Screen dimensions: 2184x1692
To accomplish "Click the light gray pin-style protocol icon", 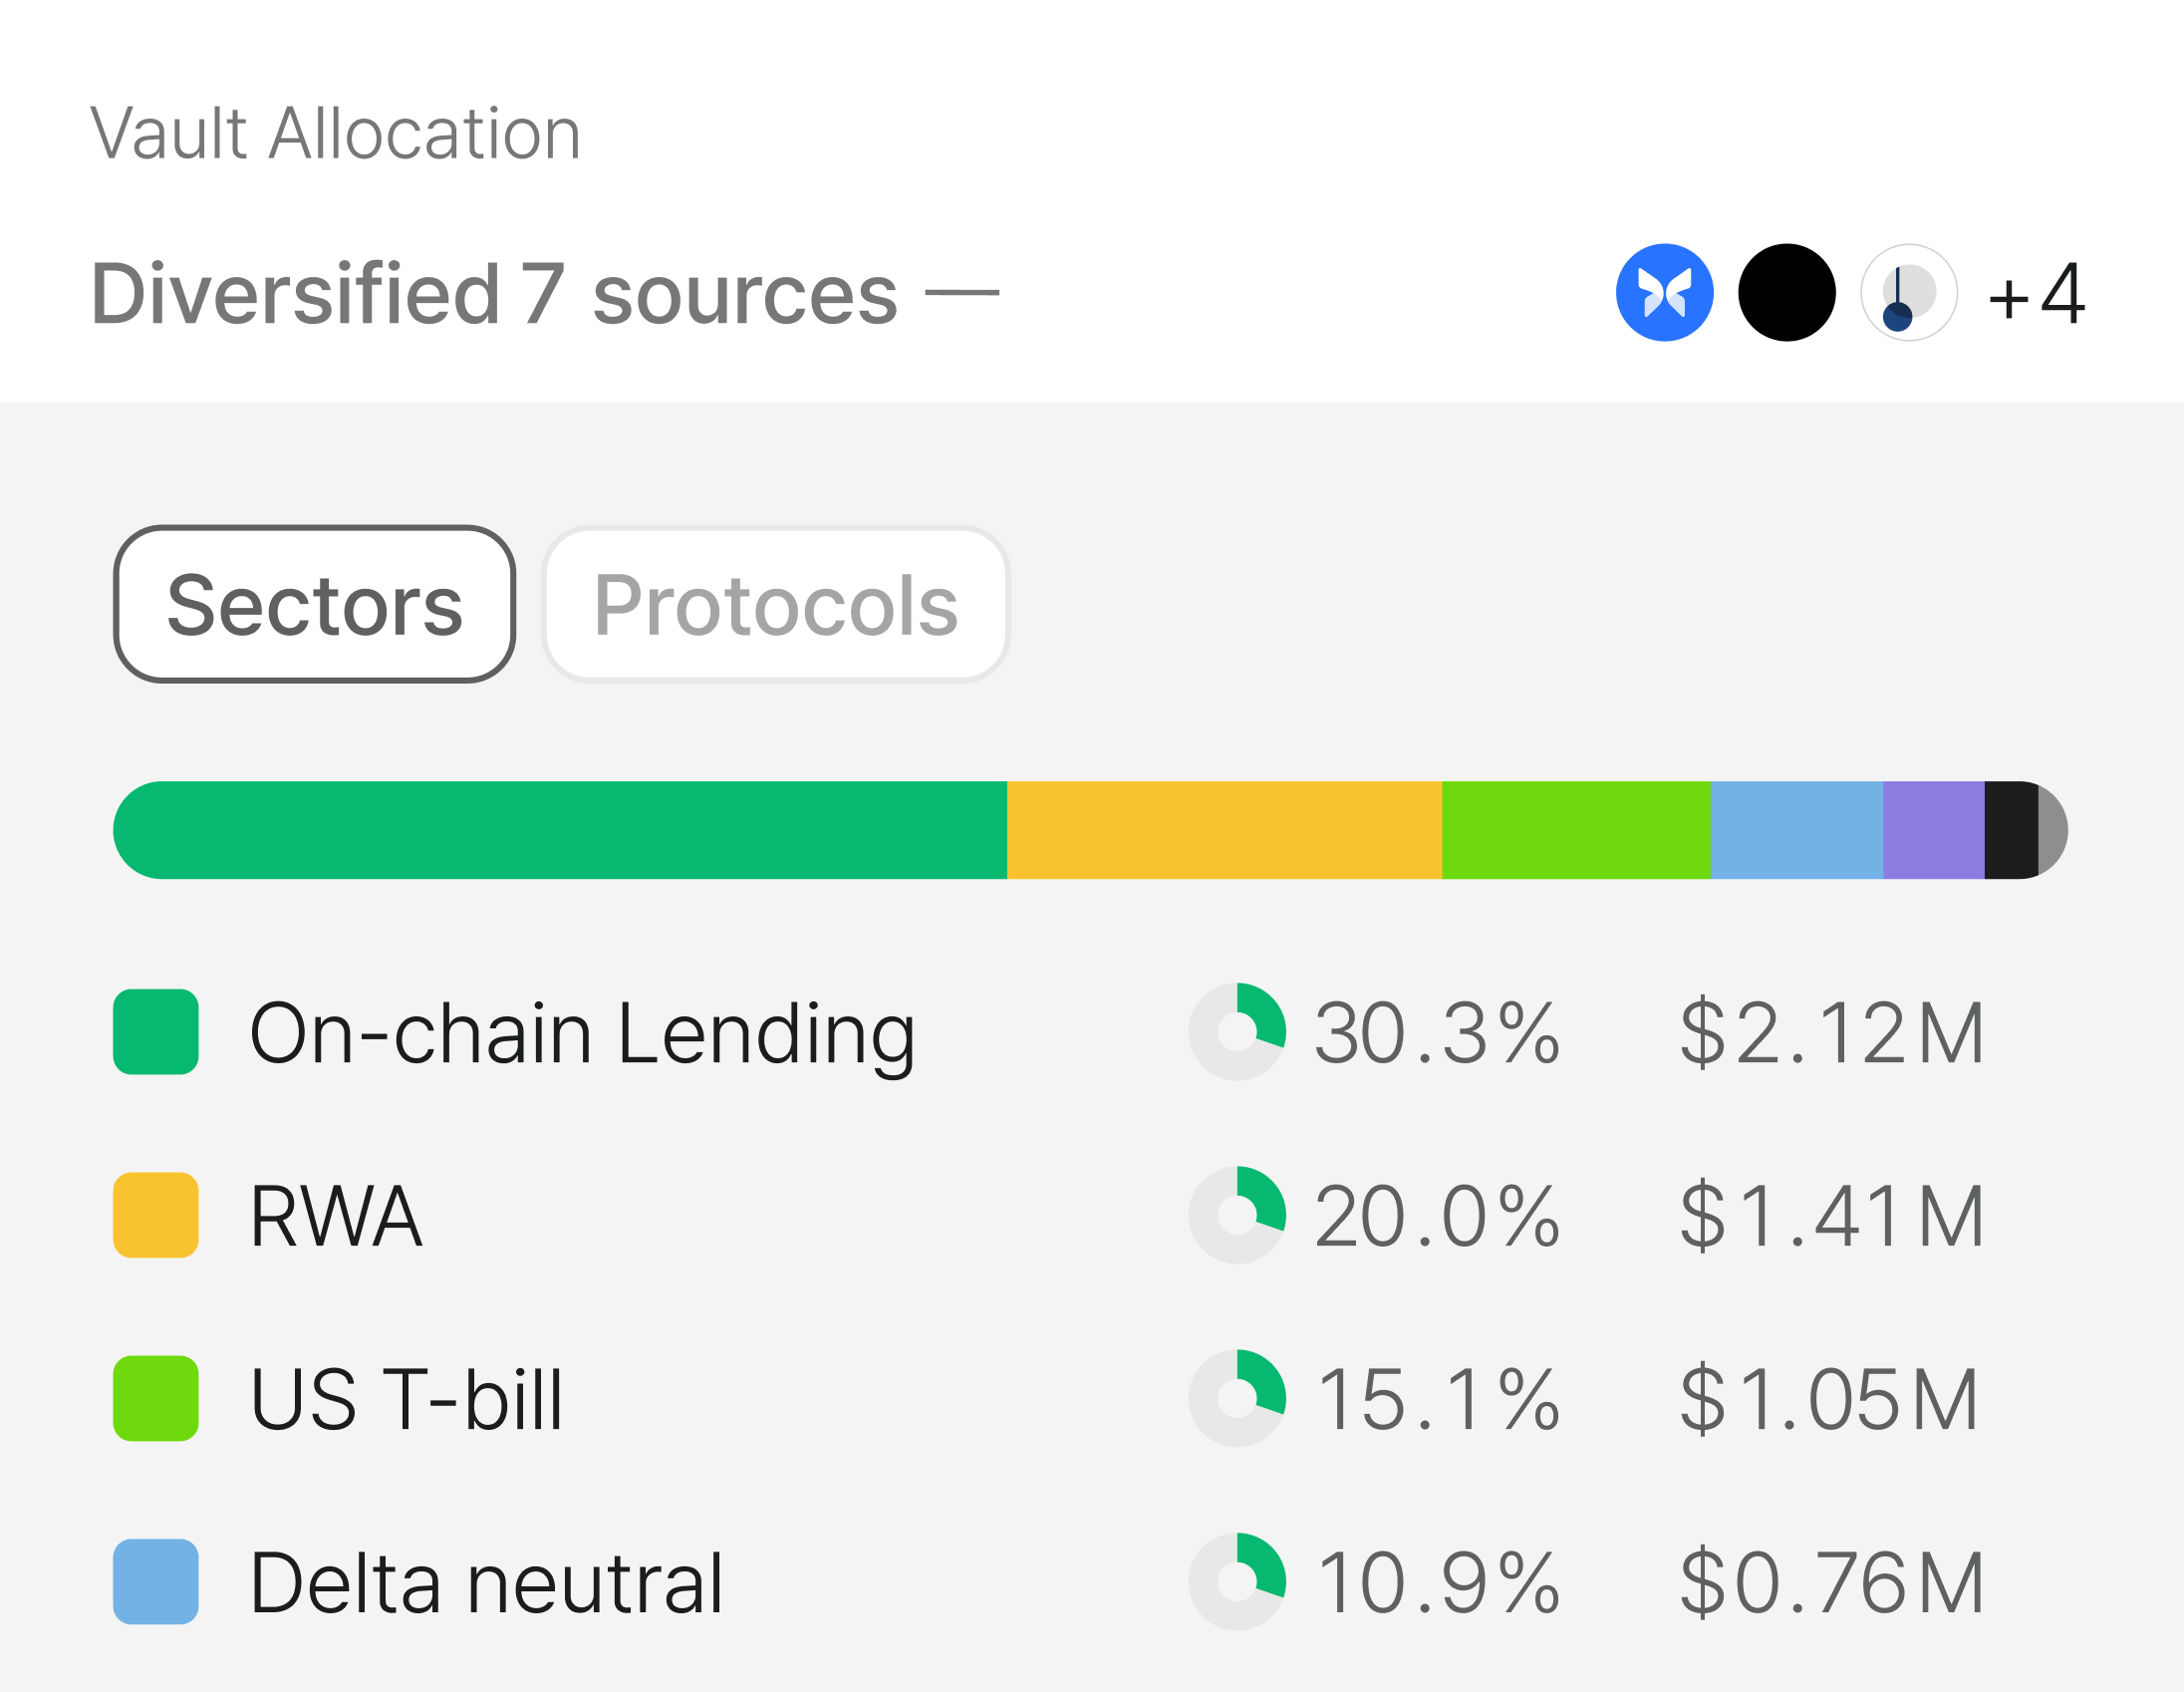I will tap(1909, 293).
